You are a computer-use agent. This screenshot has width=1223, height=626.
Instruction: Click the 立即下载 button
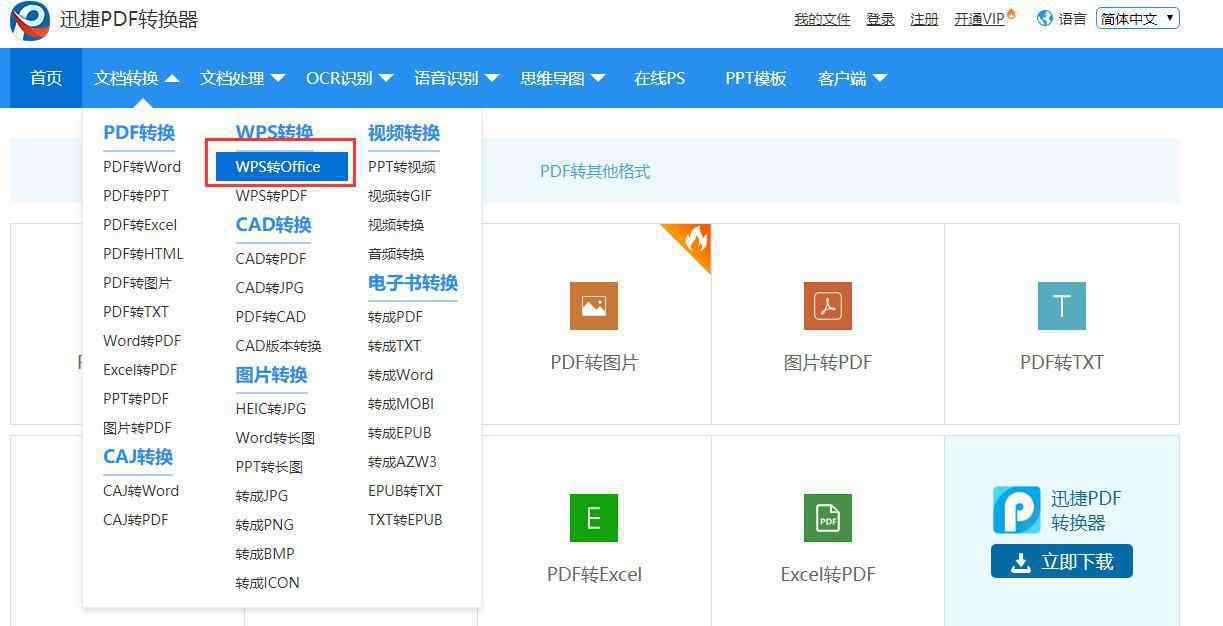tap(1062, 561)
